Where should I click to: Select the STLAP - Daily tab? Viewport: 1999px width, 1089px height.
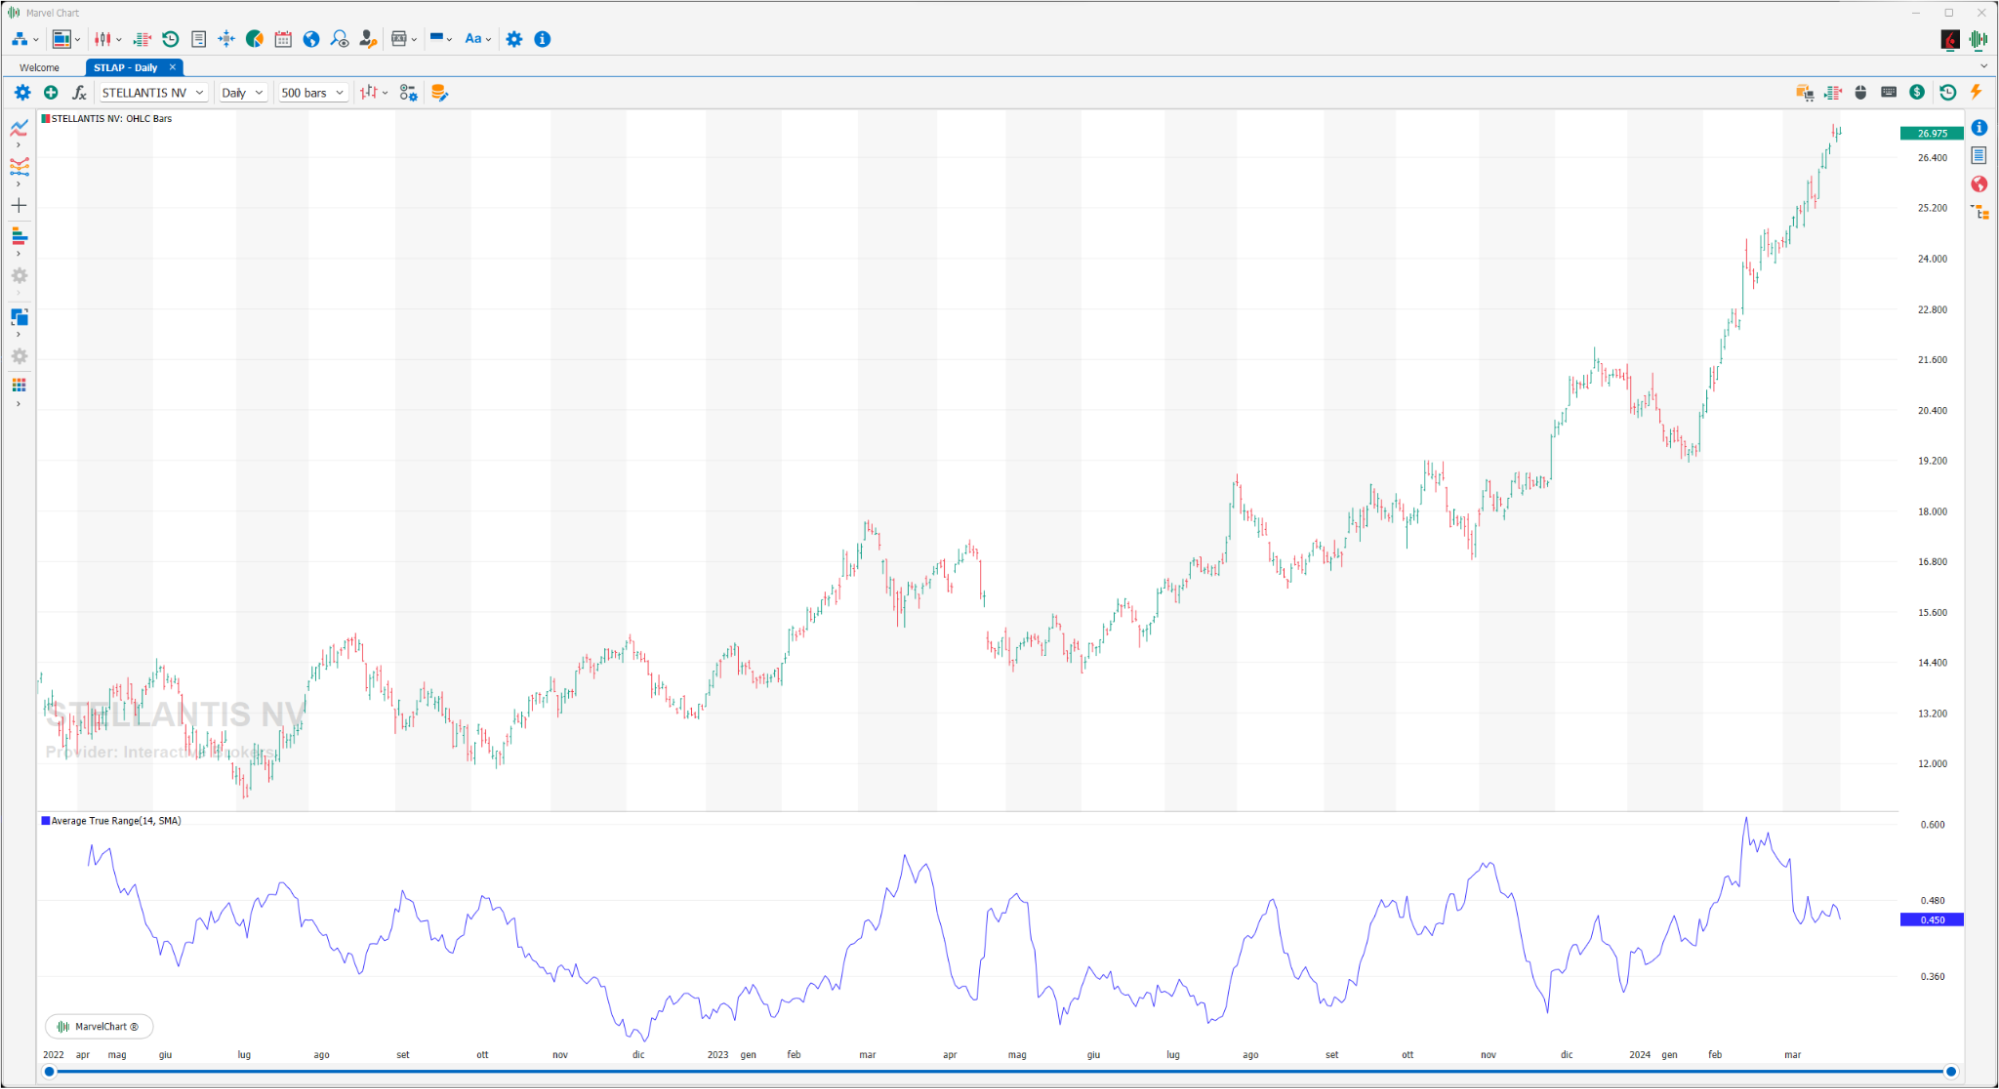126,68
